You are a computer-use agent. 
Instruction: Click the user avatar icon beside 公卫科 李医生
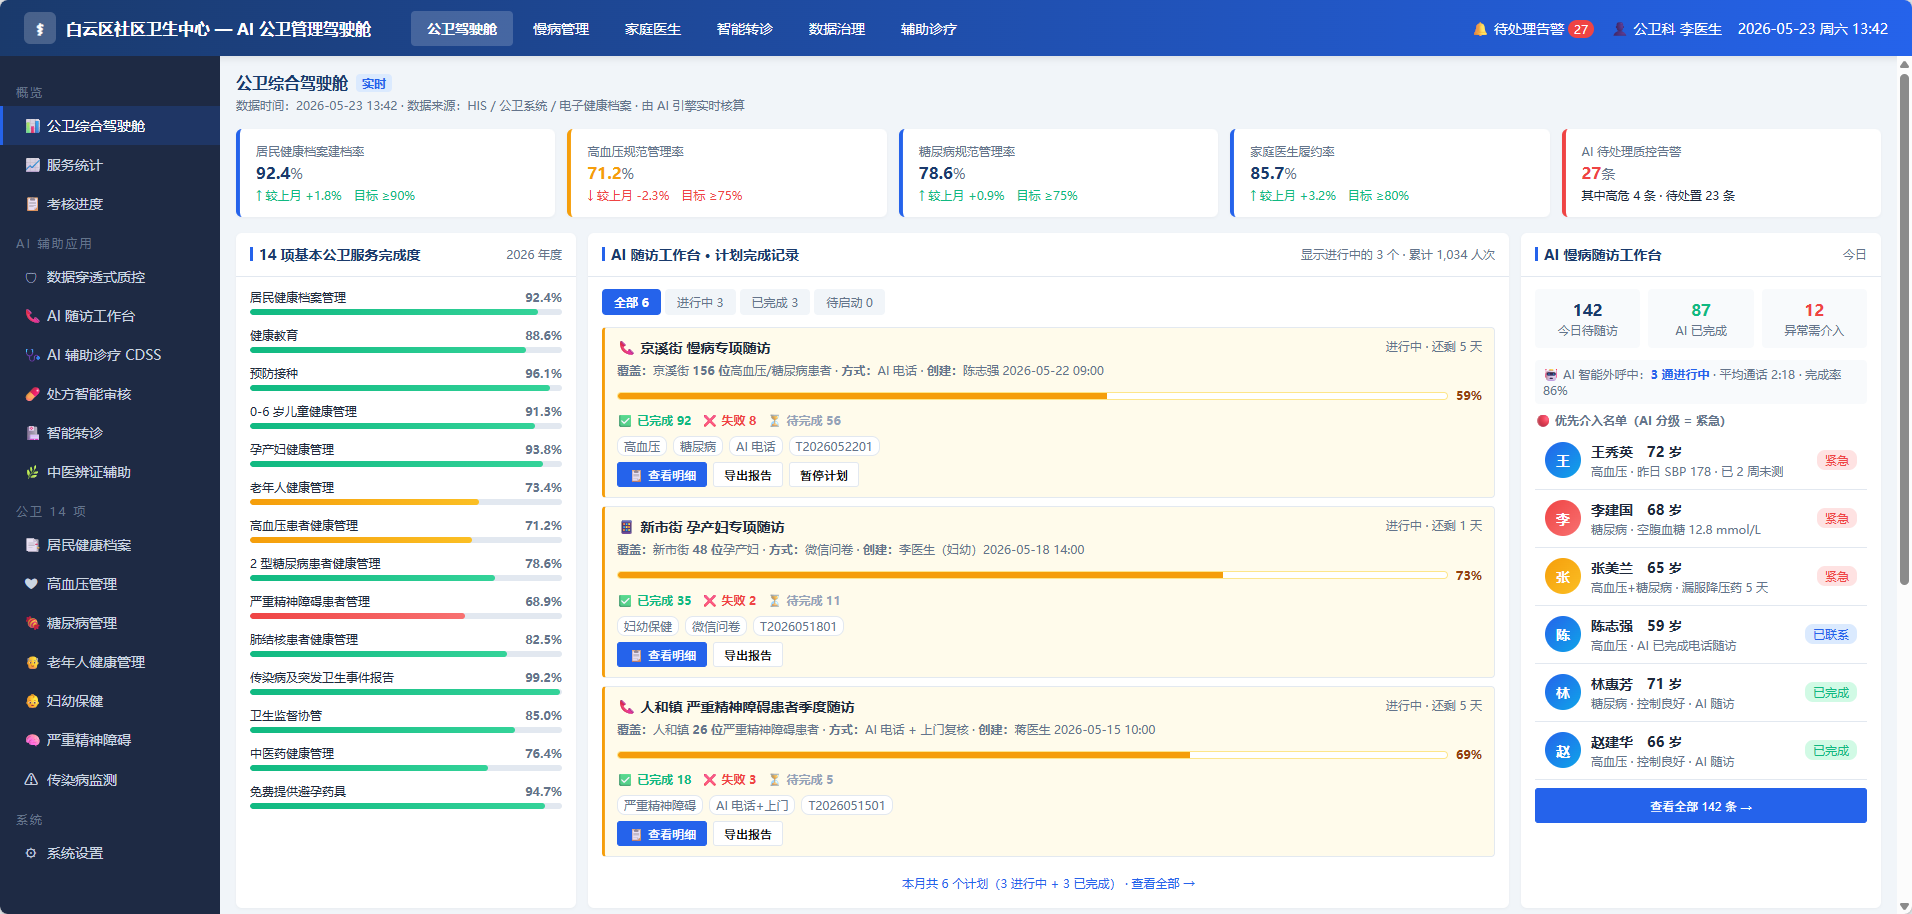pos(1620,29)
